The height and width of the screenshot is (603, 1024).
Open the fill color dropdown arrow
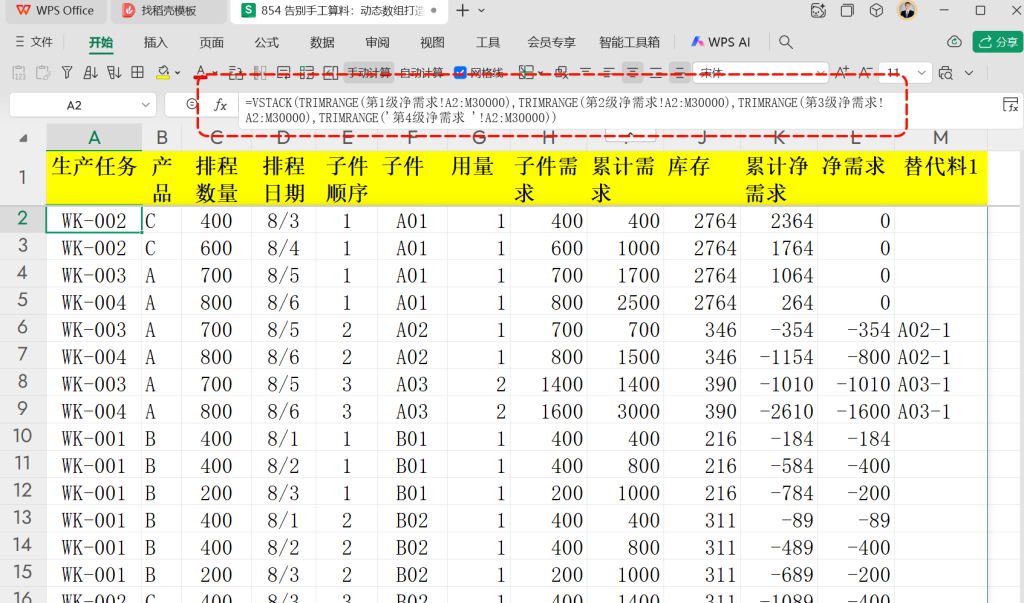click(178, 73)
